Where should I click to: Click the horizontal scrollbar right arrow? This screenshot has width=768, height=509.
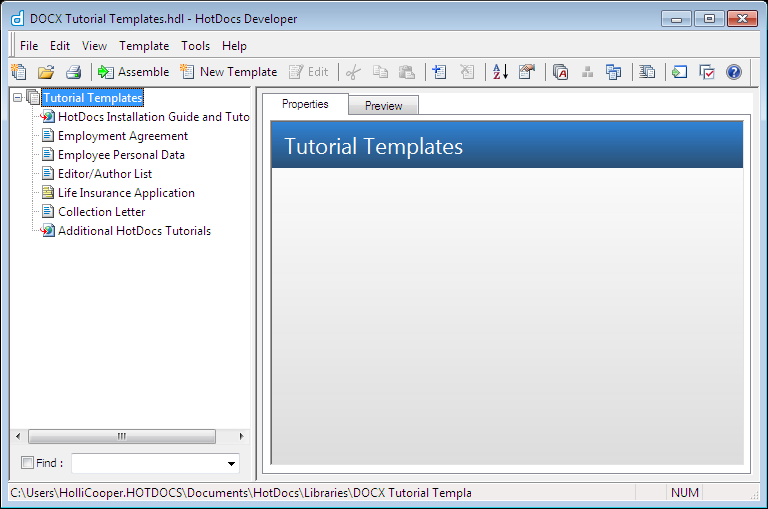click(241, 436)
